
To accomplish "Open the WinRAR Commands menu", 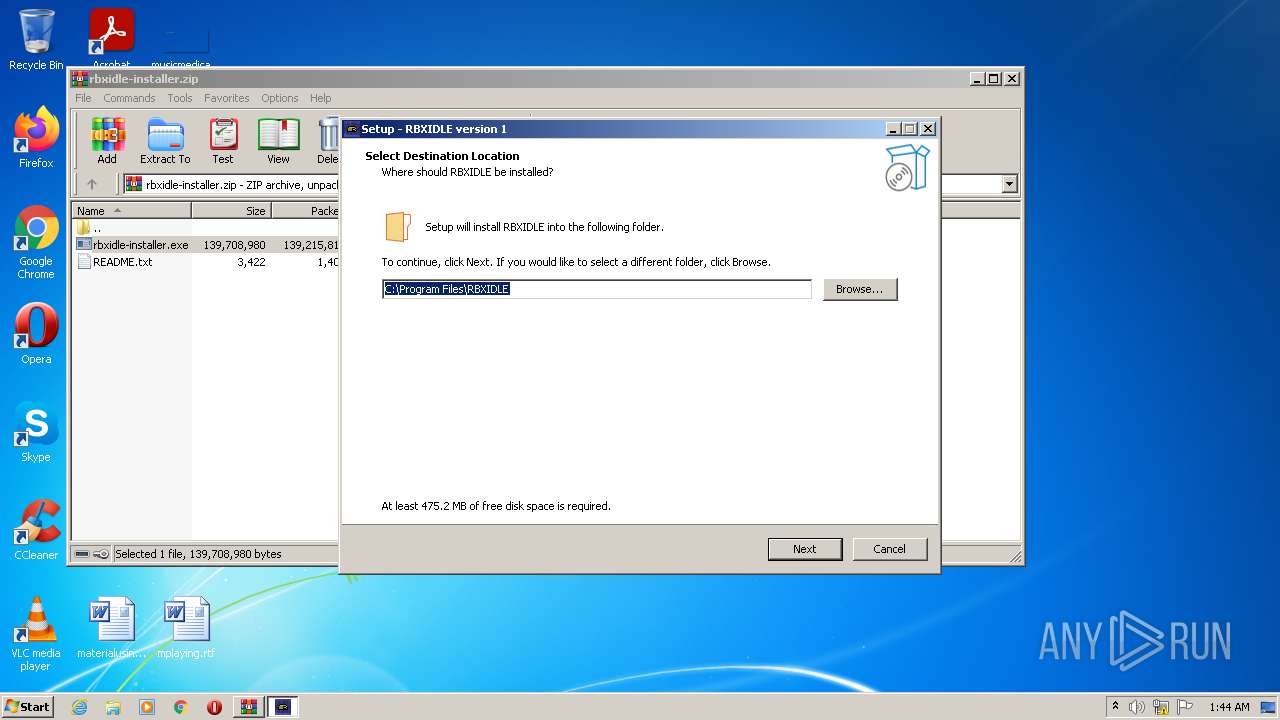I will [129, 98].
